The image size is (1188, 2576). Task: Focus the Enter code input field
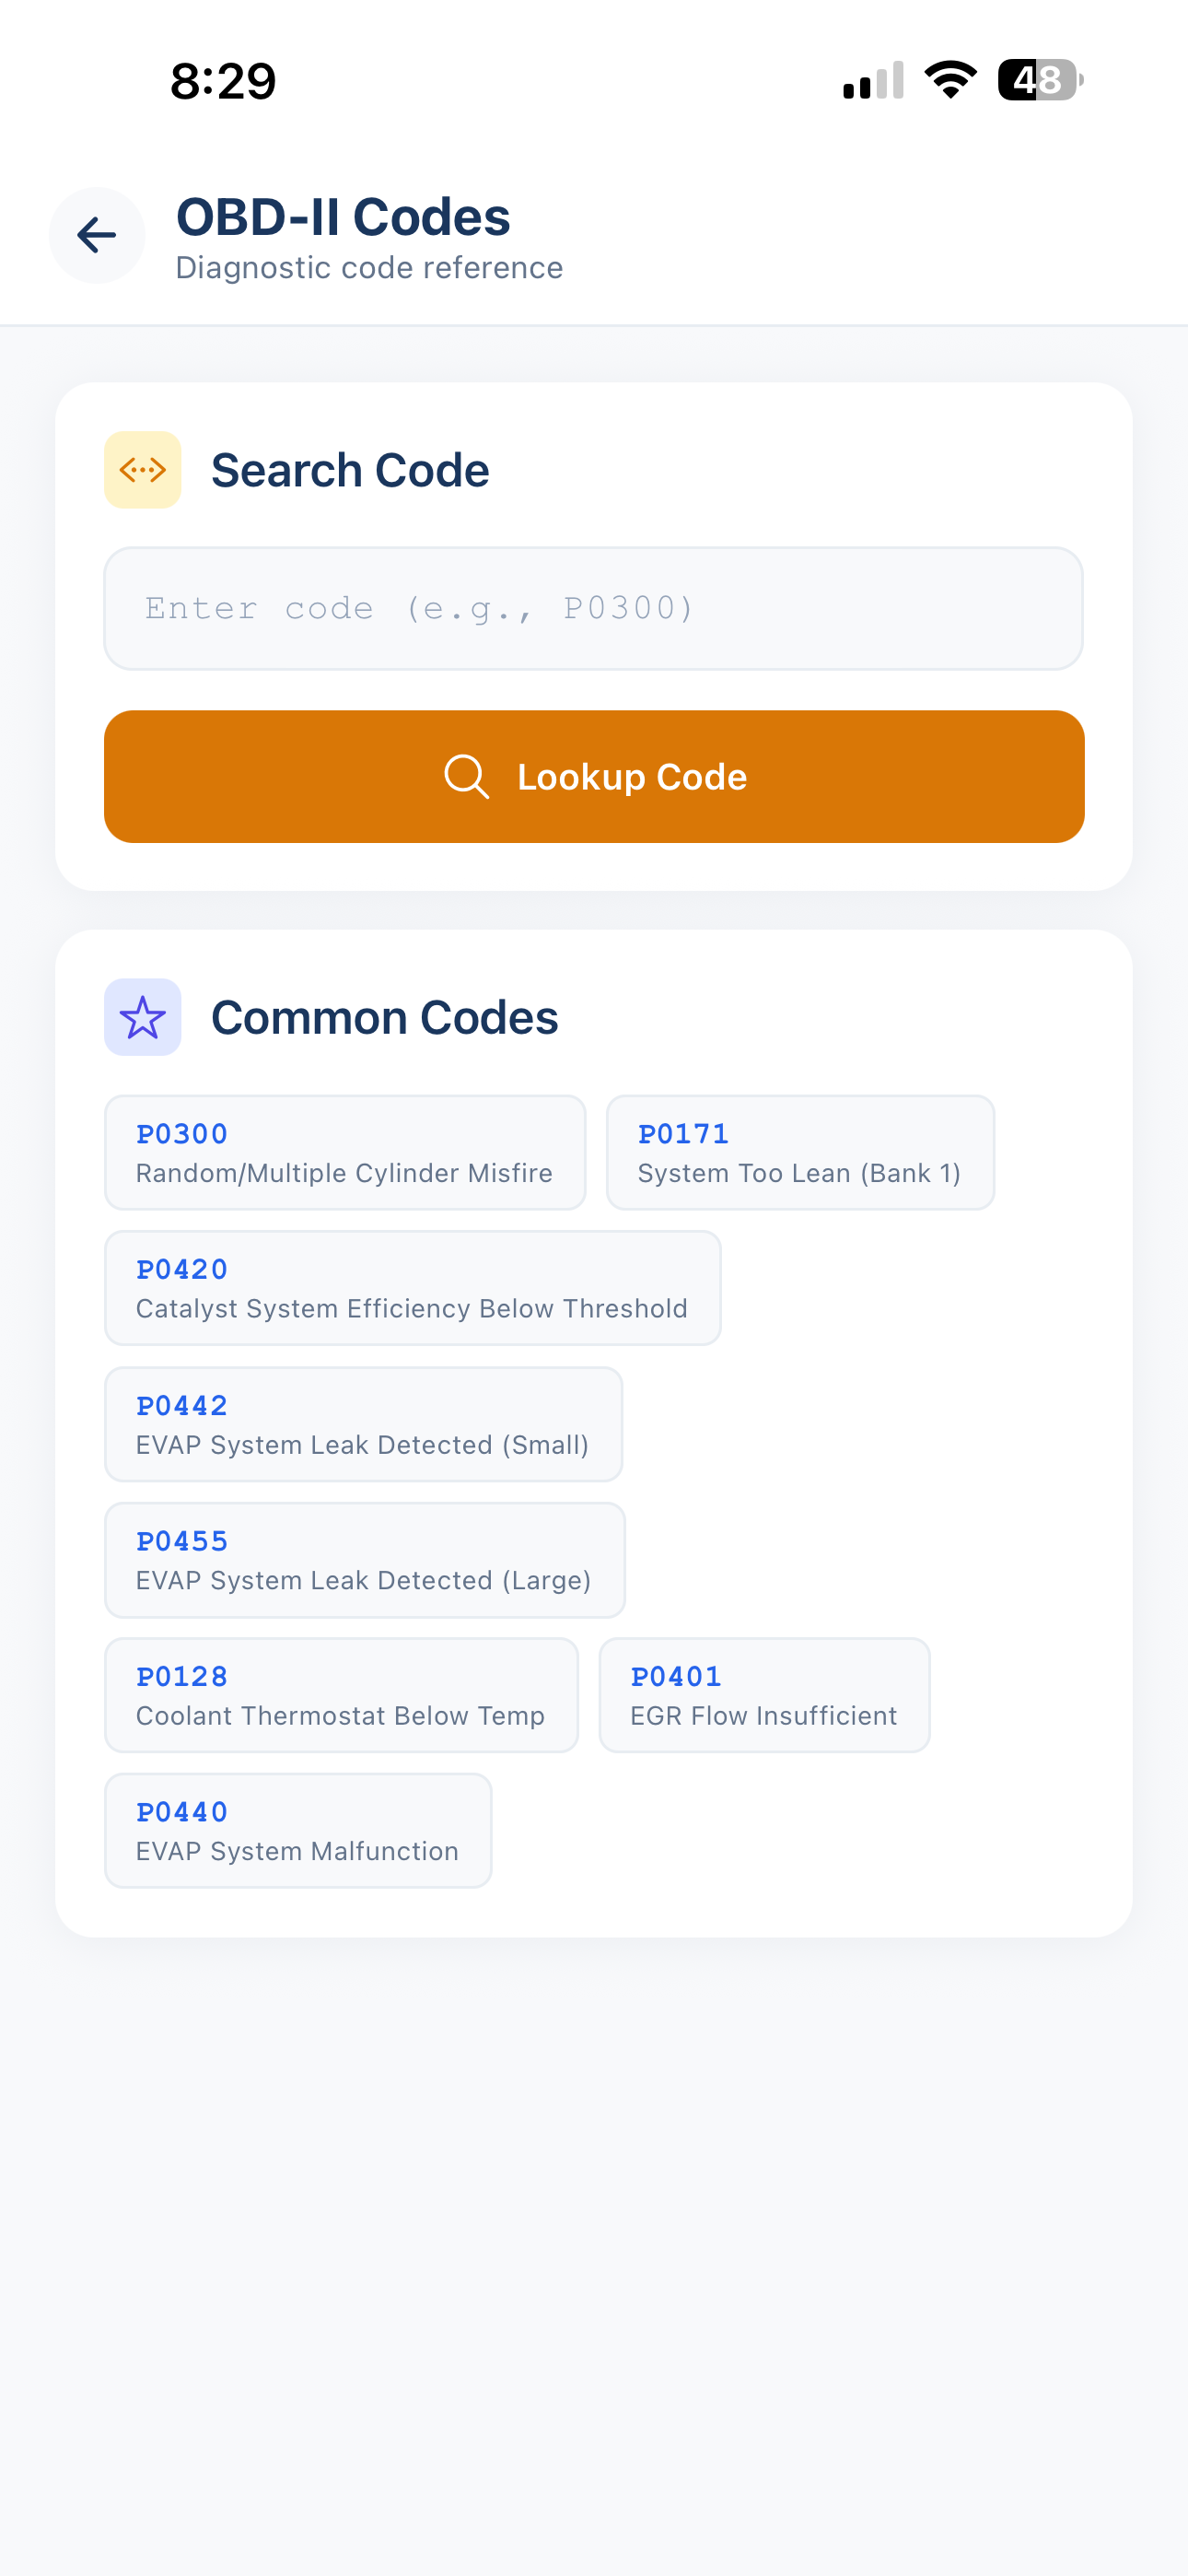tap(593, 608)
